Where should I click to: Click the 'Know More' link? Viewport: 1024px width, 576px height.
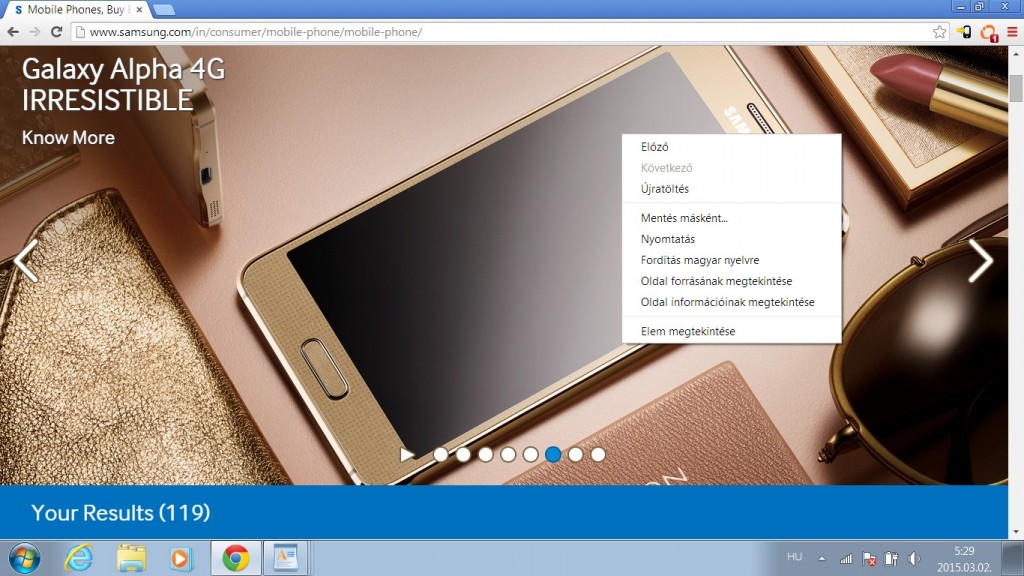(x=68, y=138)
